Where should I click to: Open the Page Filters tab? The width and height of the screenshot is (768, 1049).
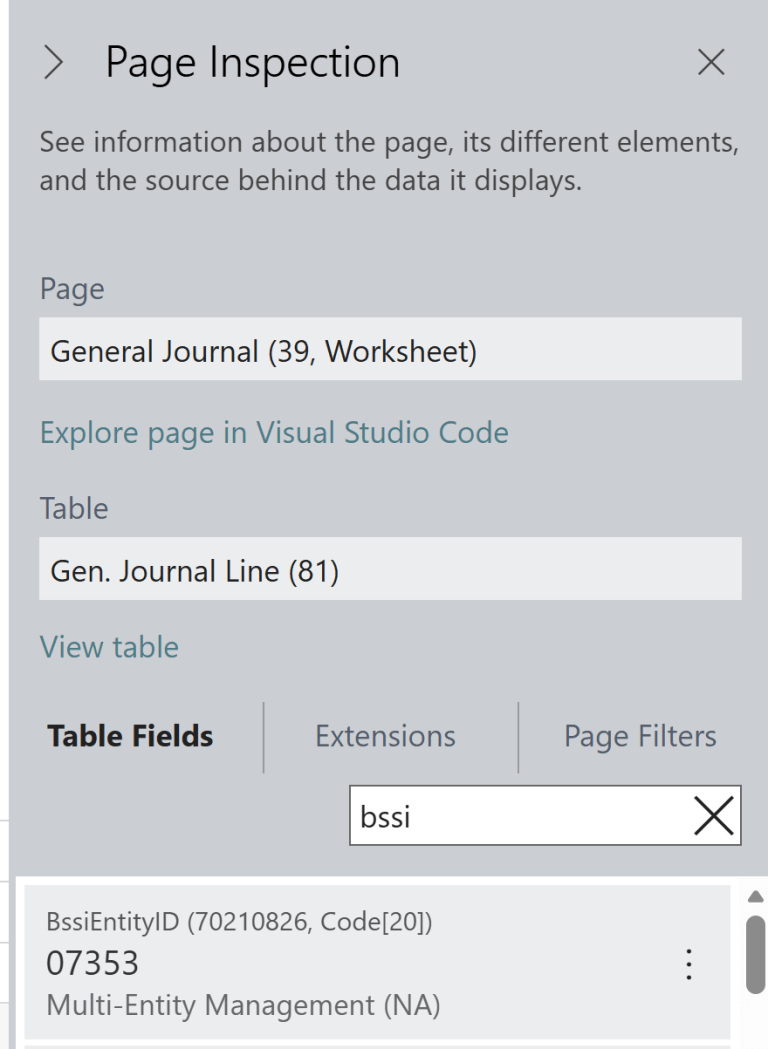coord(640,736)
